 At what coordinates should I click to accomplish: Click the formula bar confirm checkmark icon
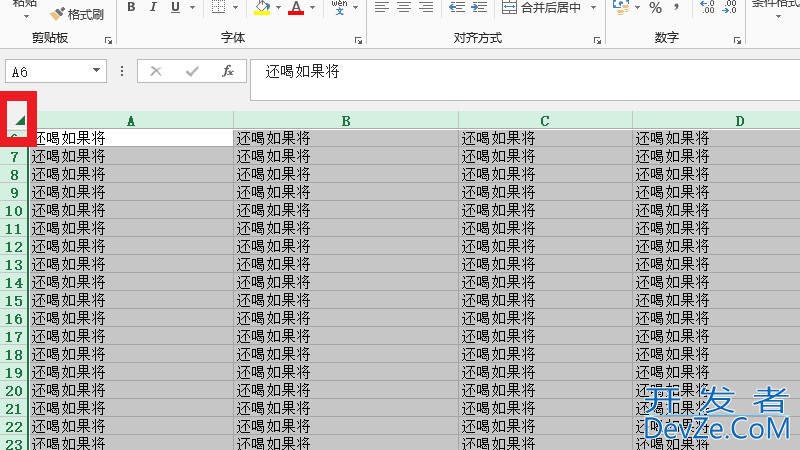pos(192,71)
